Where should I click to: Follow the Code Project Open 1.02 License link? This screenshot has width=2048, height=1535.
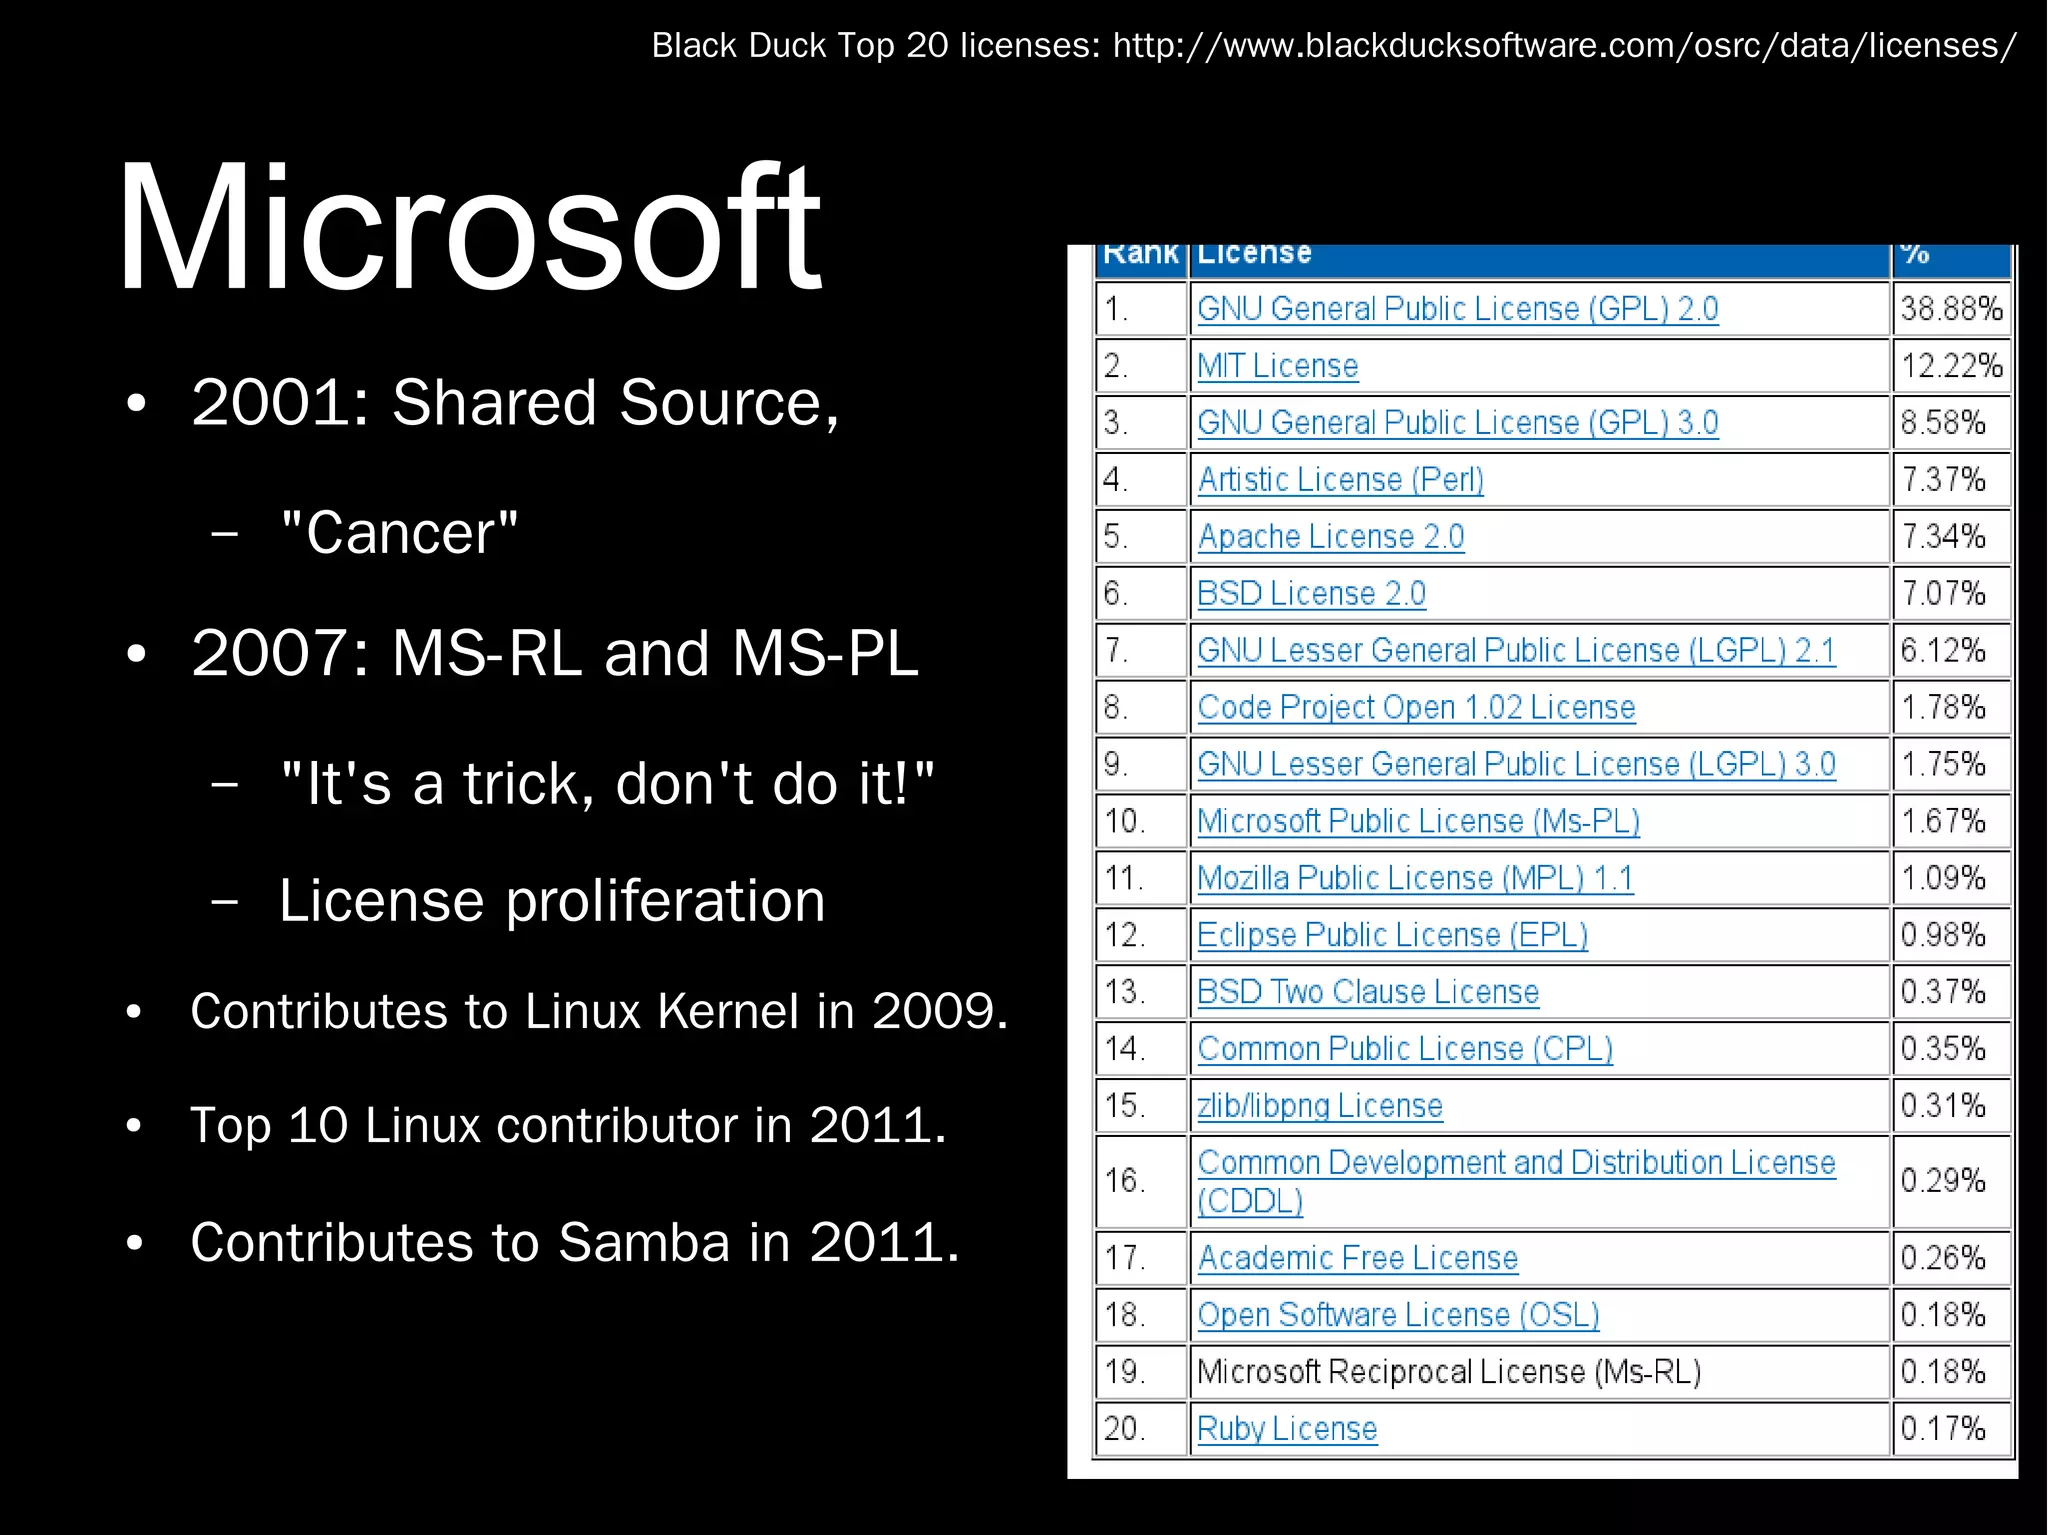tap(1416, 708)
